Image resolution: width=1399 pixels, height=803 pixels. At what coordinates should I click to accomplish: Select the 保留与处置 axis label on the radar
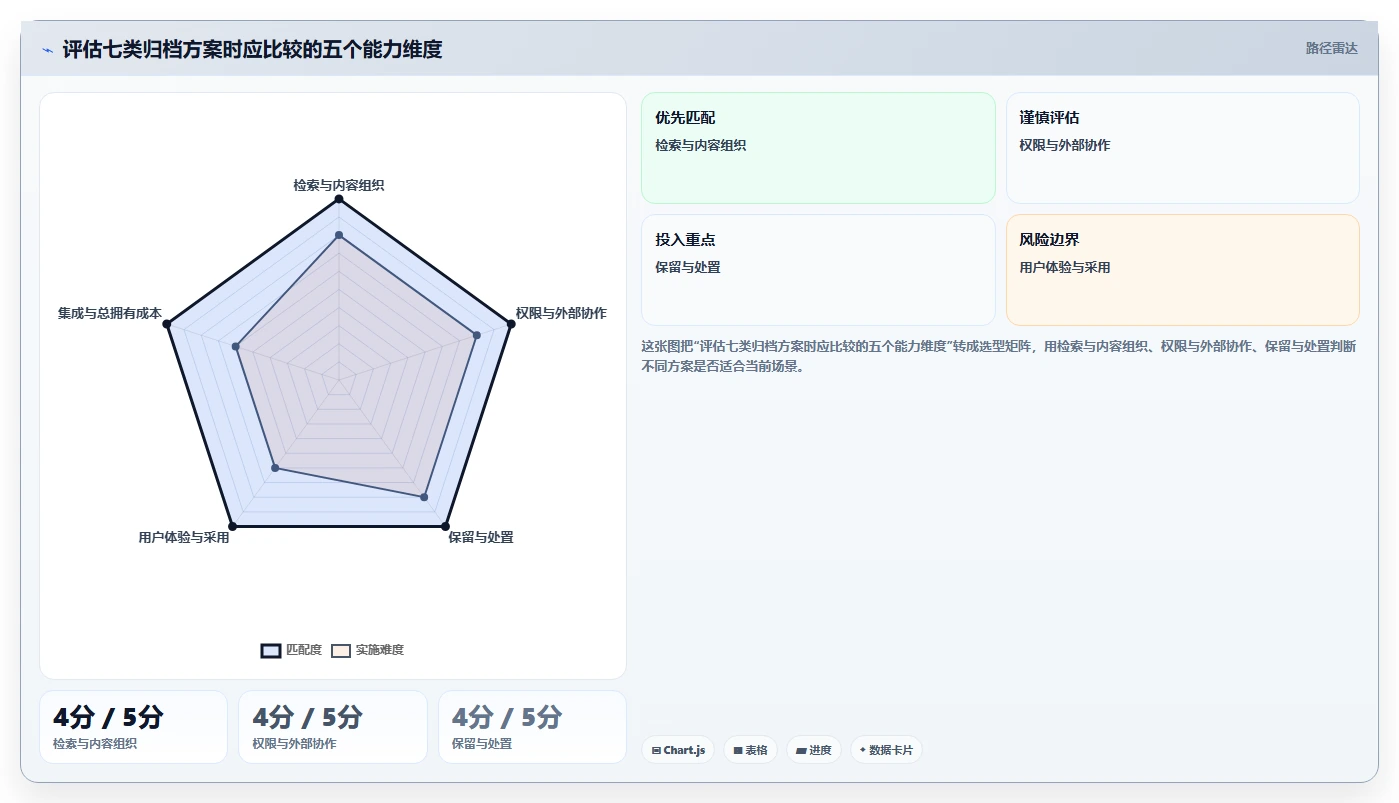481,537
